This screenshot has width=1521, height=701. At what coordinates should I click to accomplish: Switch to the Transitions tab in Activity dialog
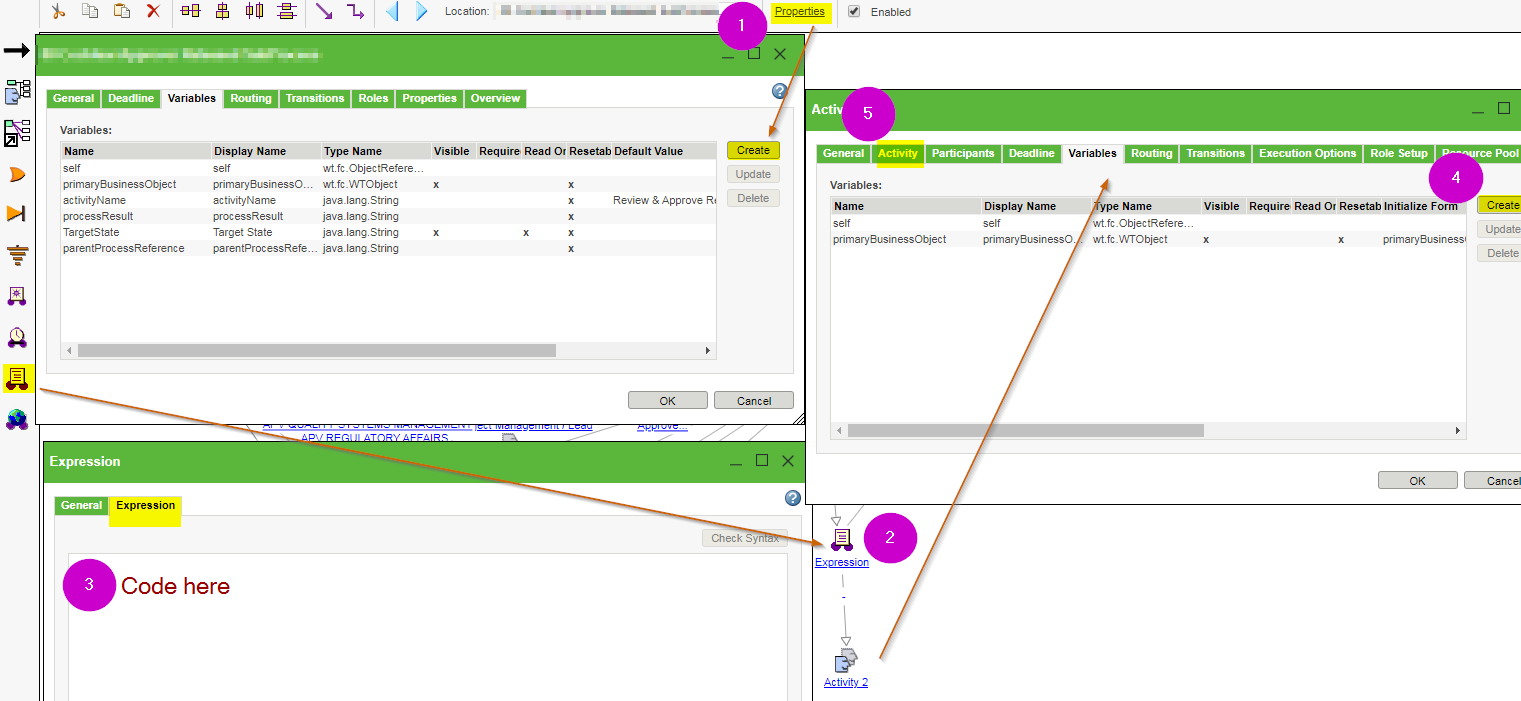(x=1215, y=153)
